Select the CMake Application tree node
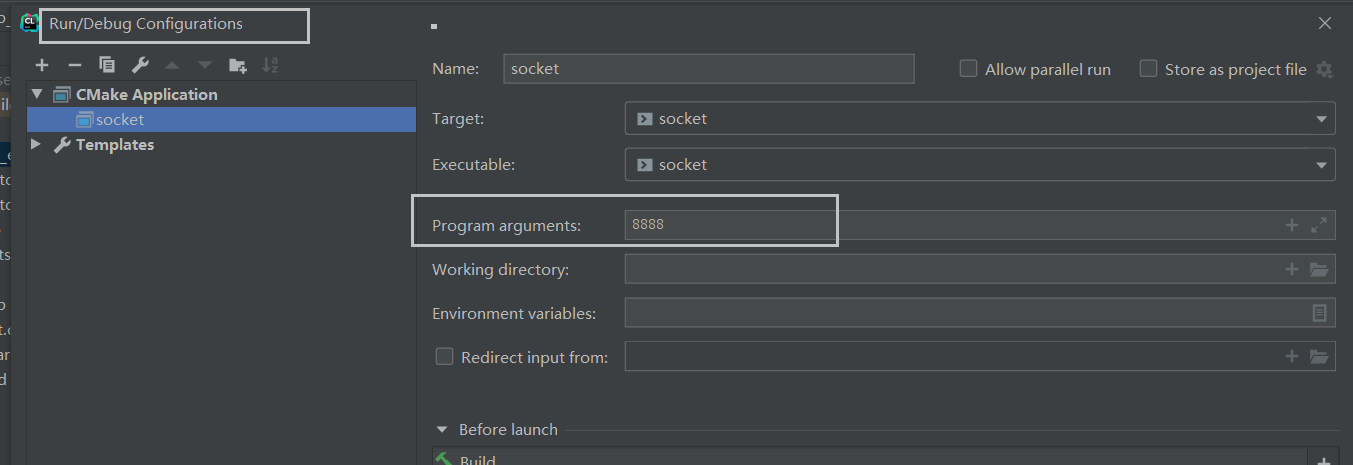 (146, 94)
